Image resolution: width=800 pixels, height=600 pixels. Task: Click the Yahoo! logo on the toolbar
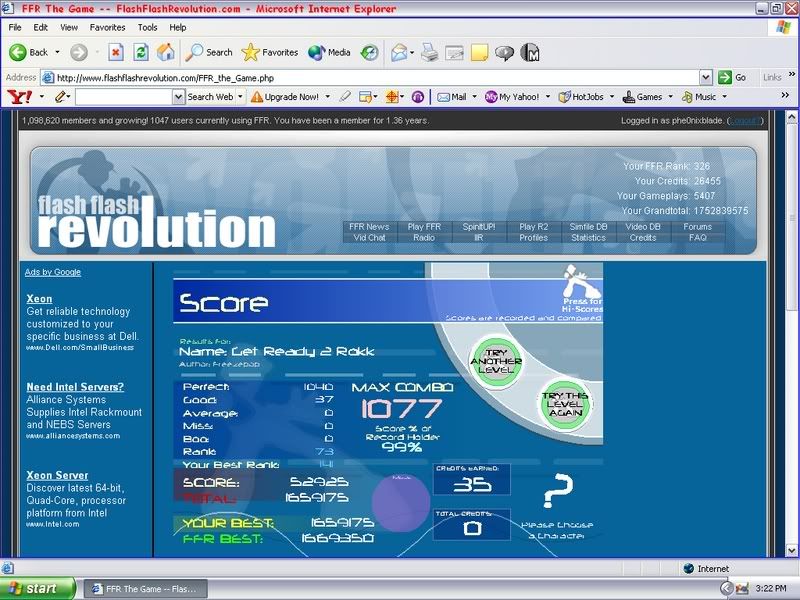click(x=18, y=97)
